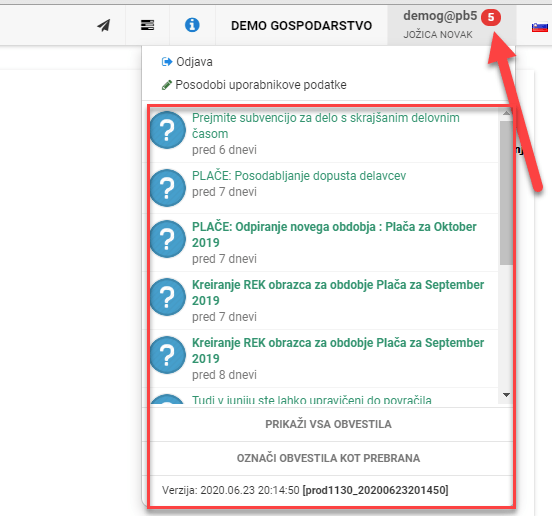Open DEMO GOSPODARSTVO organization selector
Screen dimensions: 552x516
click(301, 26)
